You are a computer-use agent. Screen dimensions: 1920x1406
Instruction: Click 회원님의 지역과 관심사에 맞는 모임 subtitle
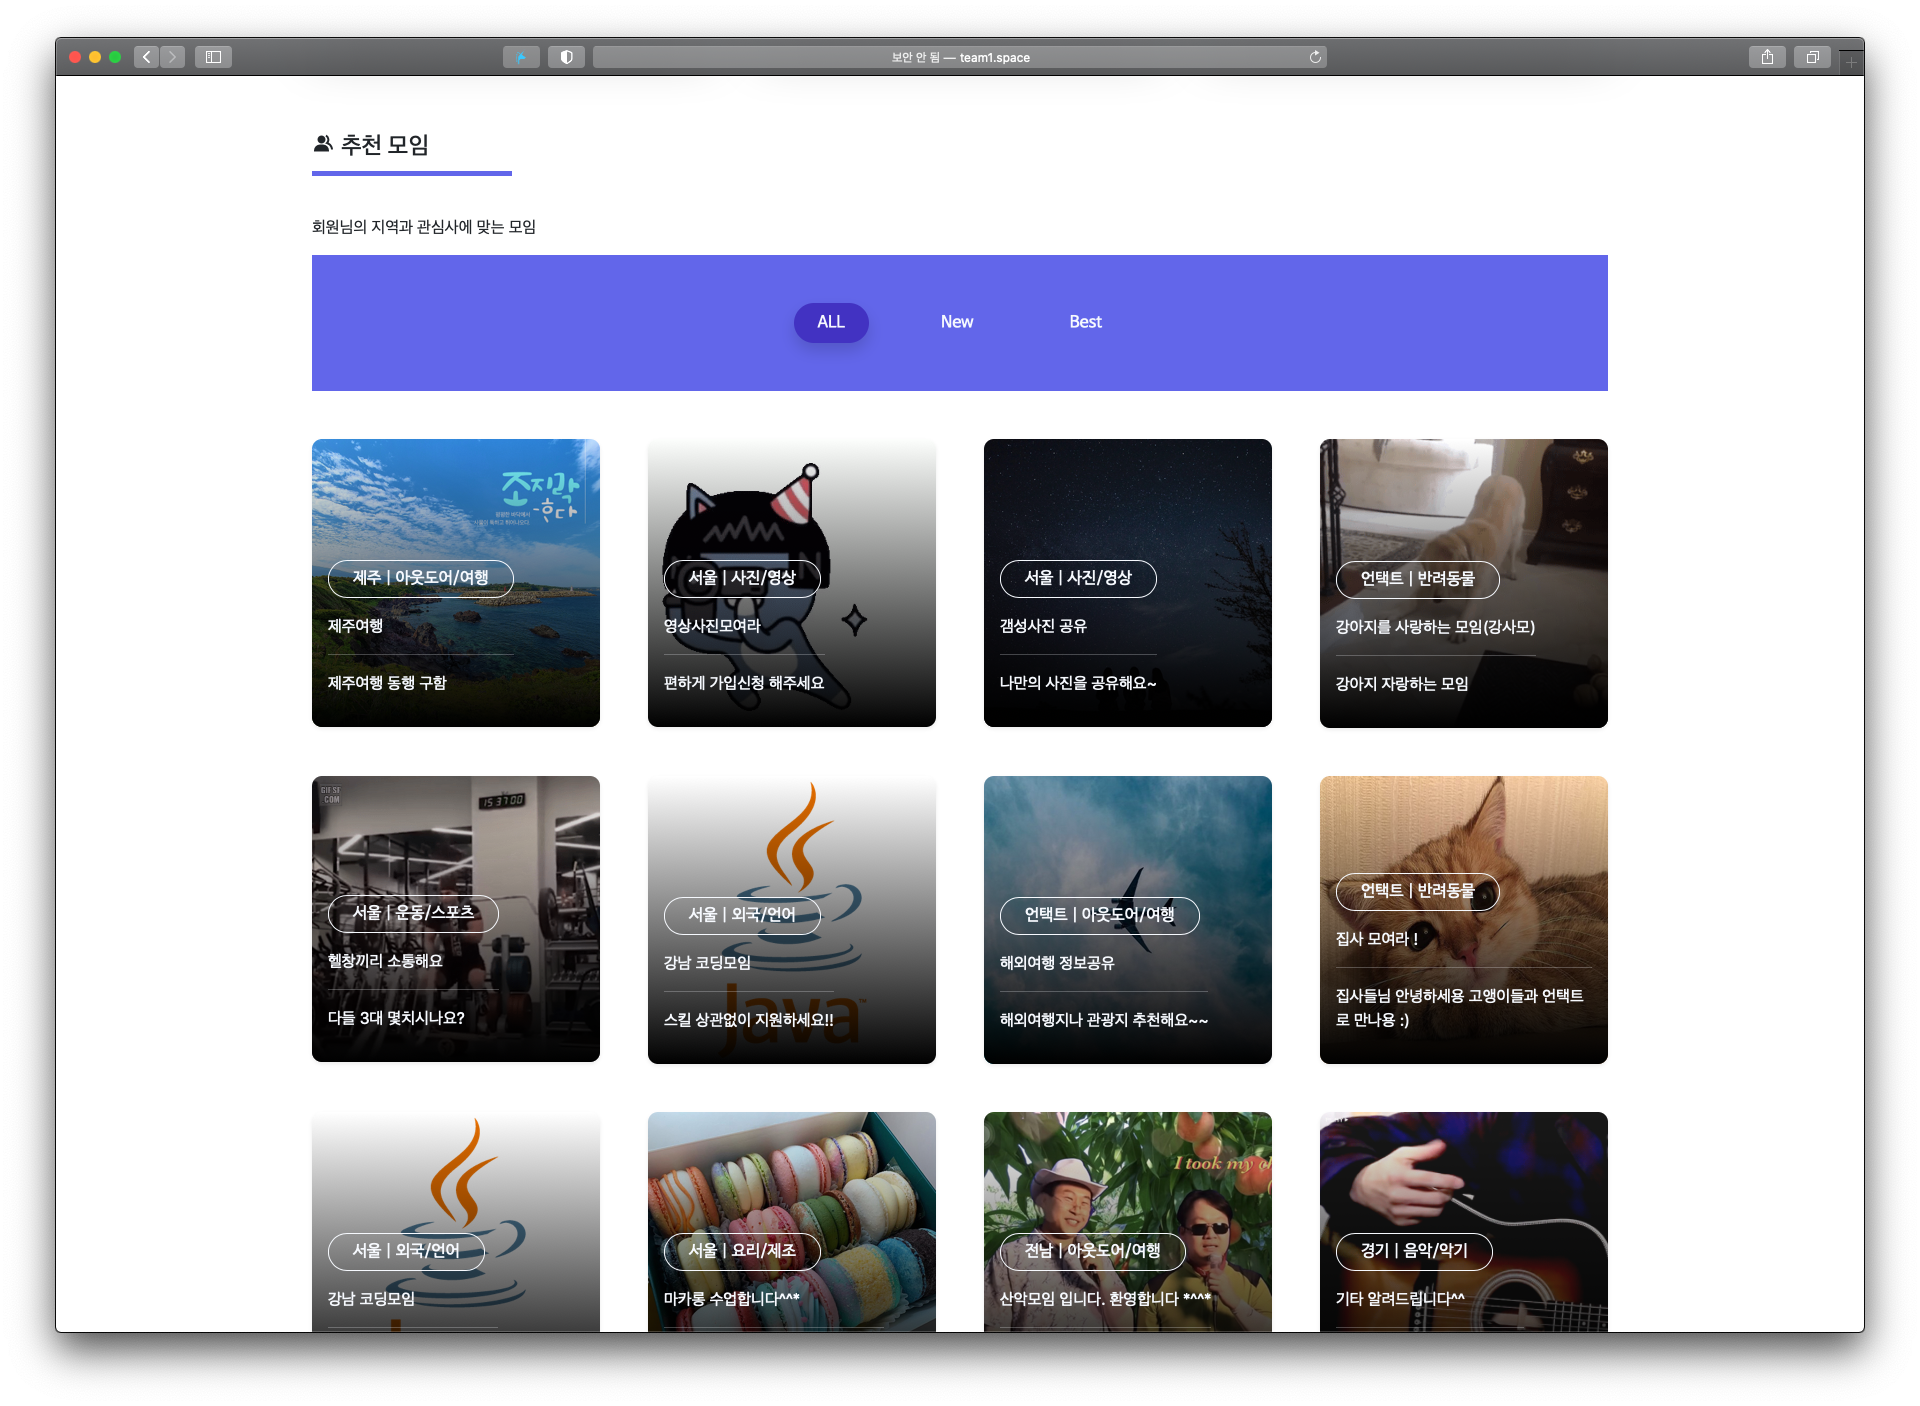coord(424,227)
